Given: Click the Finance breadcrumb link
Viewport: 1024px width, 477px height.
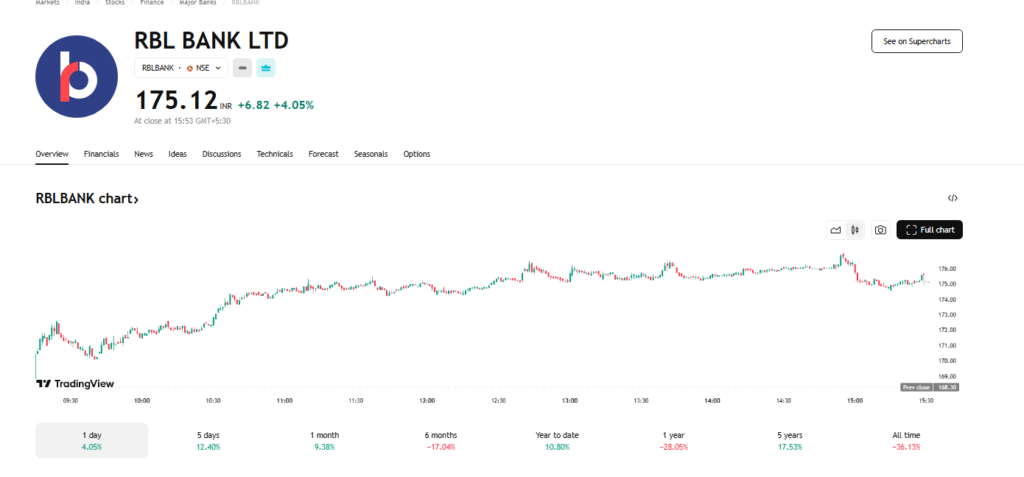Looking at the screenshot, I should click(x=152, y=3).
